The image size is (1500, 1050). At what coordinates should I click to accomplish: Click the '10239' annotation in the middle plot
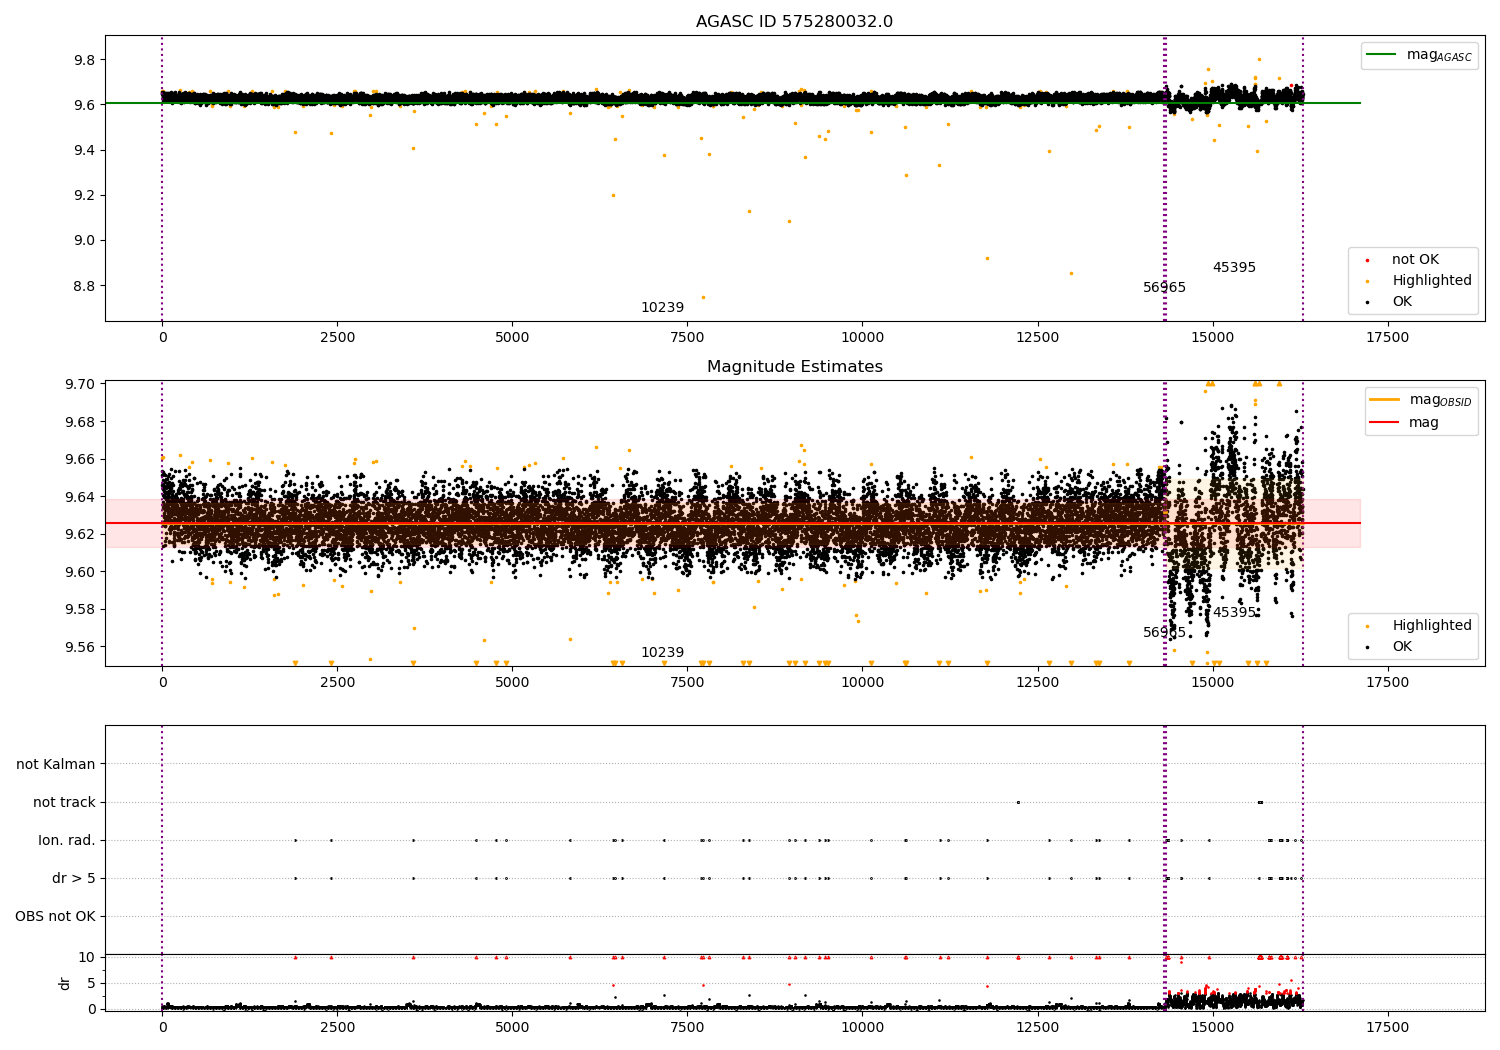662,653
